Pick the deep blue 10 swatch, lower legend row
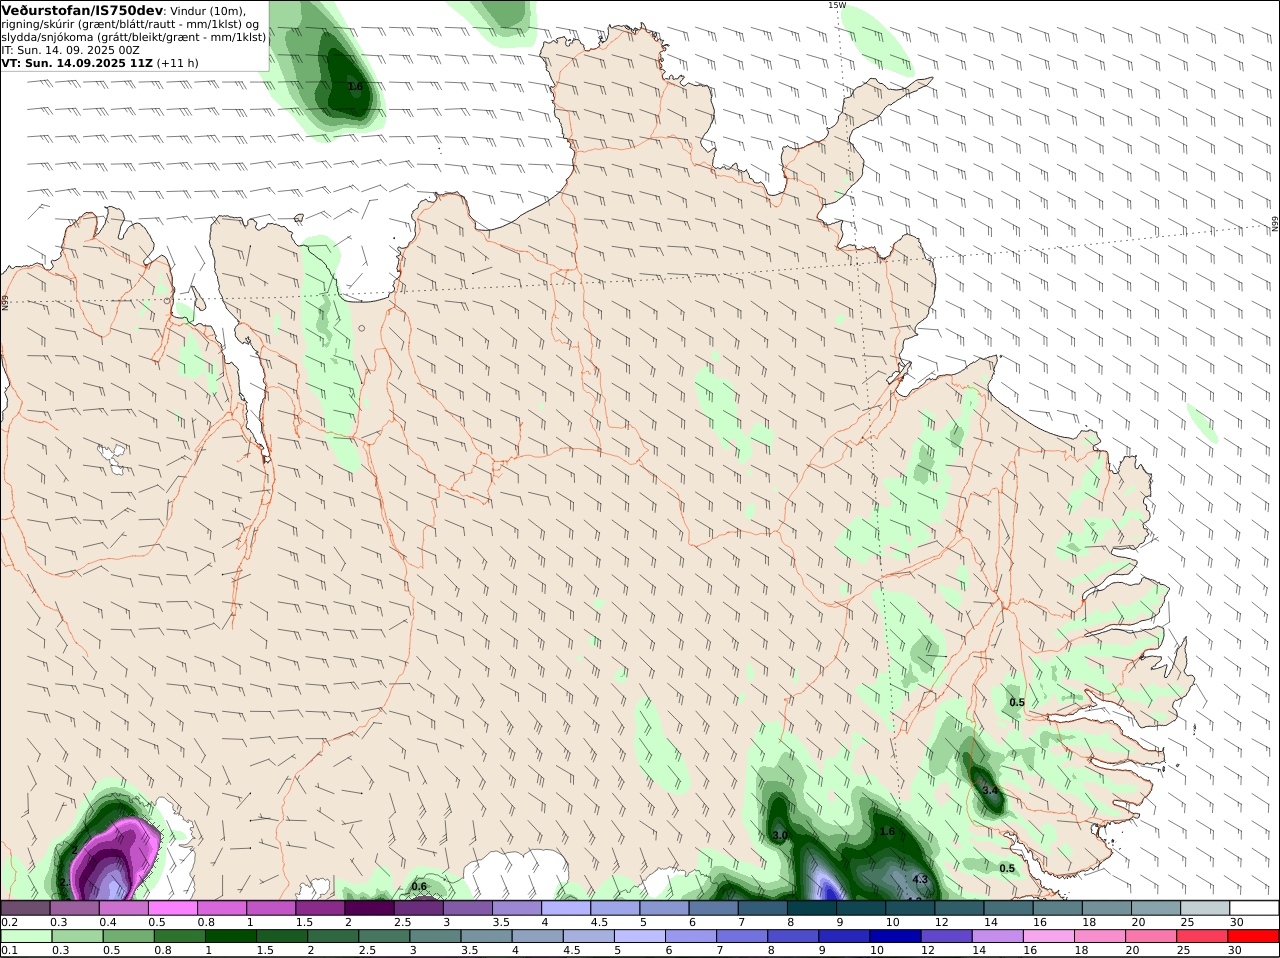This screenshot has width=1280, height=958. [895, 937]
